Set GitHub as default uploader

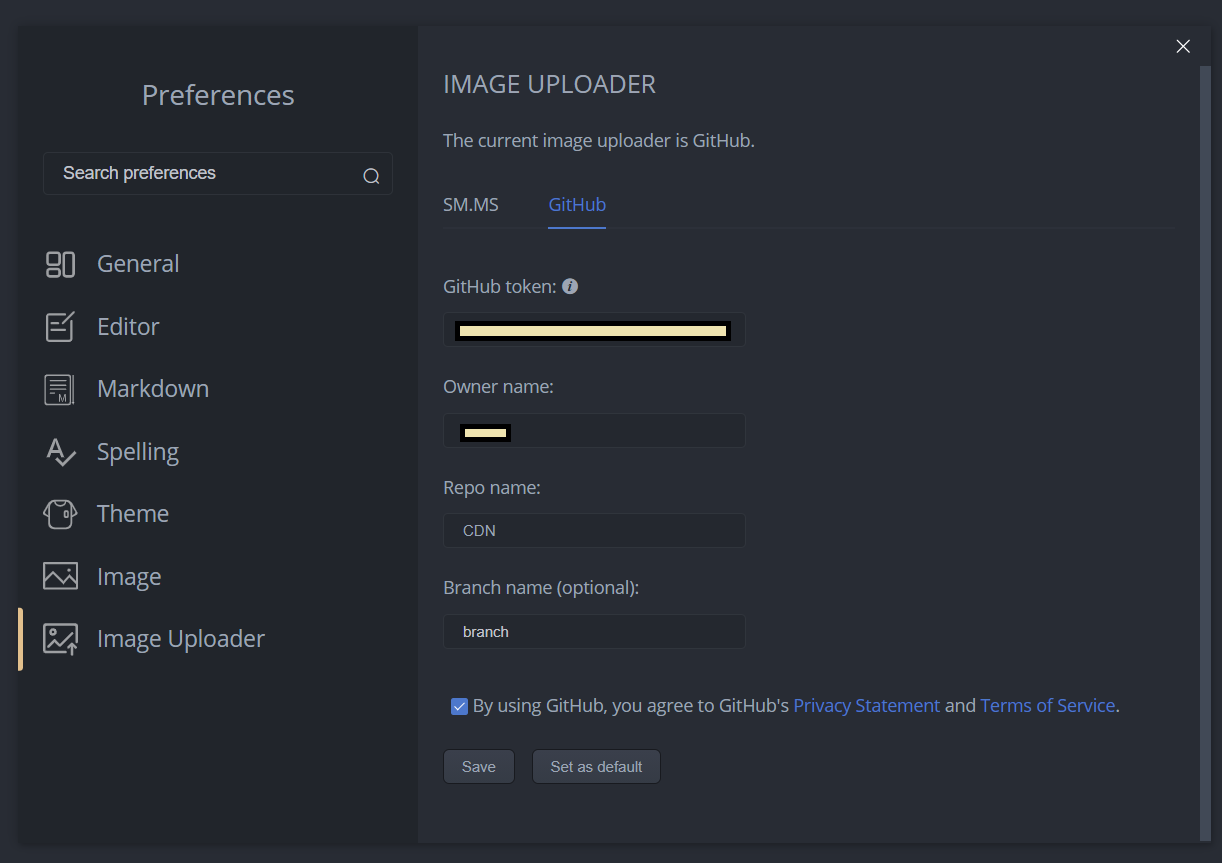596,767
